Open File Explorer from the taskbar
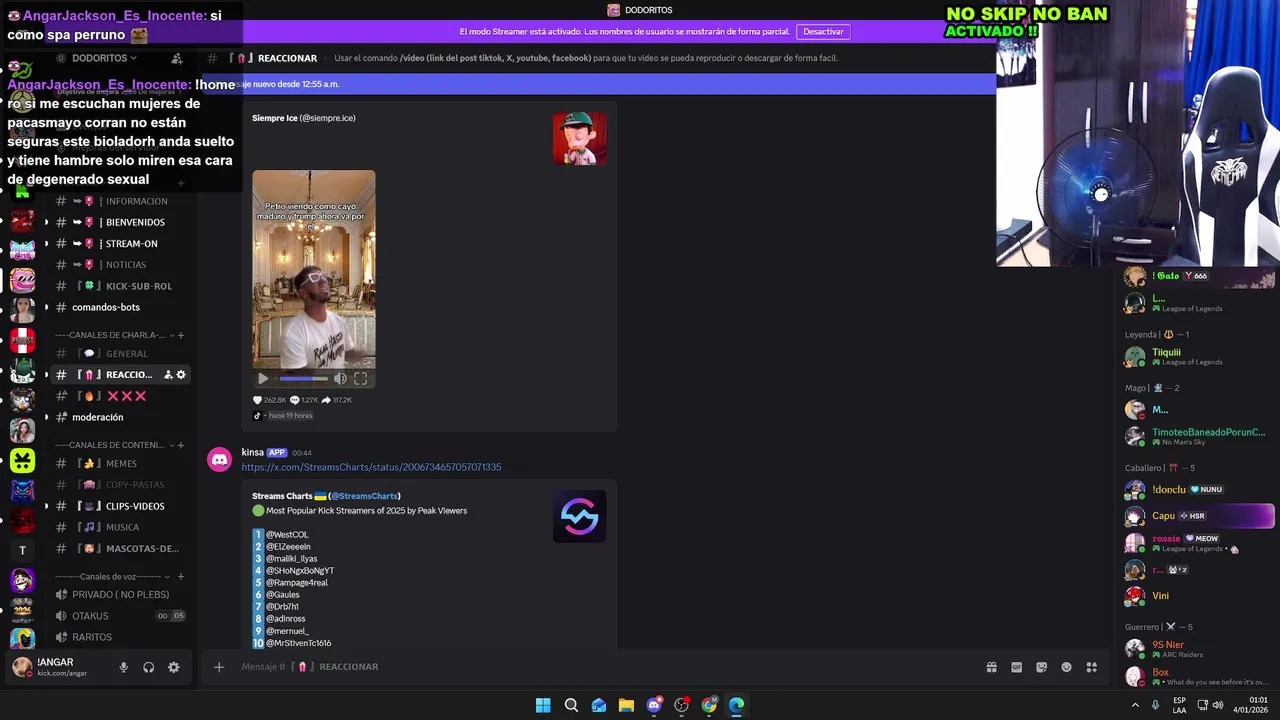The image size is (1280, 720). tap(626, 705)
